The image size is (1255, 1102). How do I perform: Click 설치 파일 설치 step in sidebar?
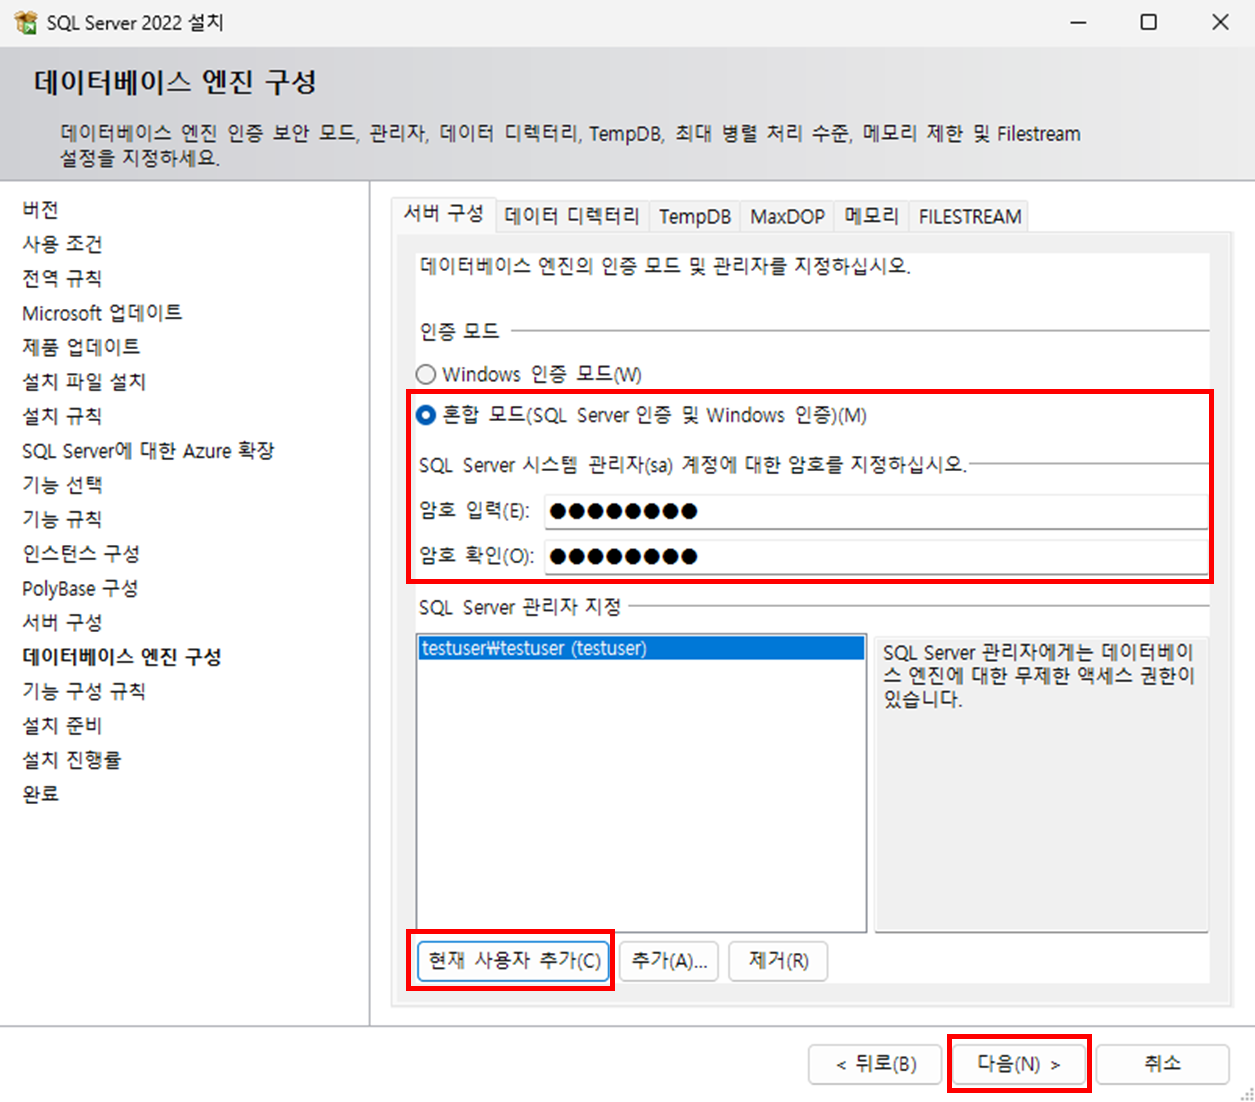coord(84,382)
